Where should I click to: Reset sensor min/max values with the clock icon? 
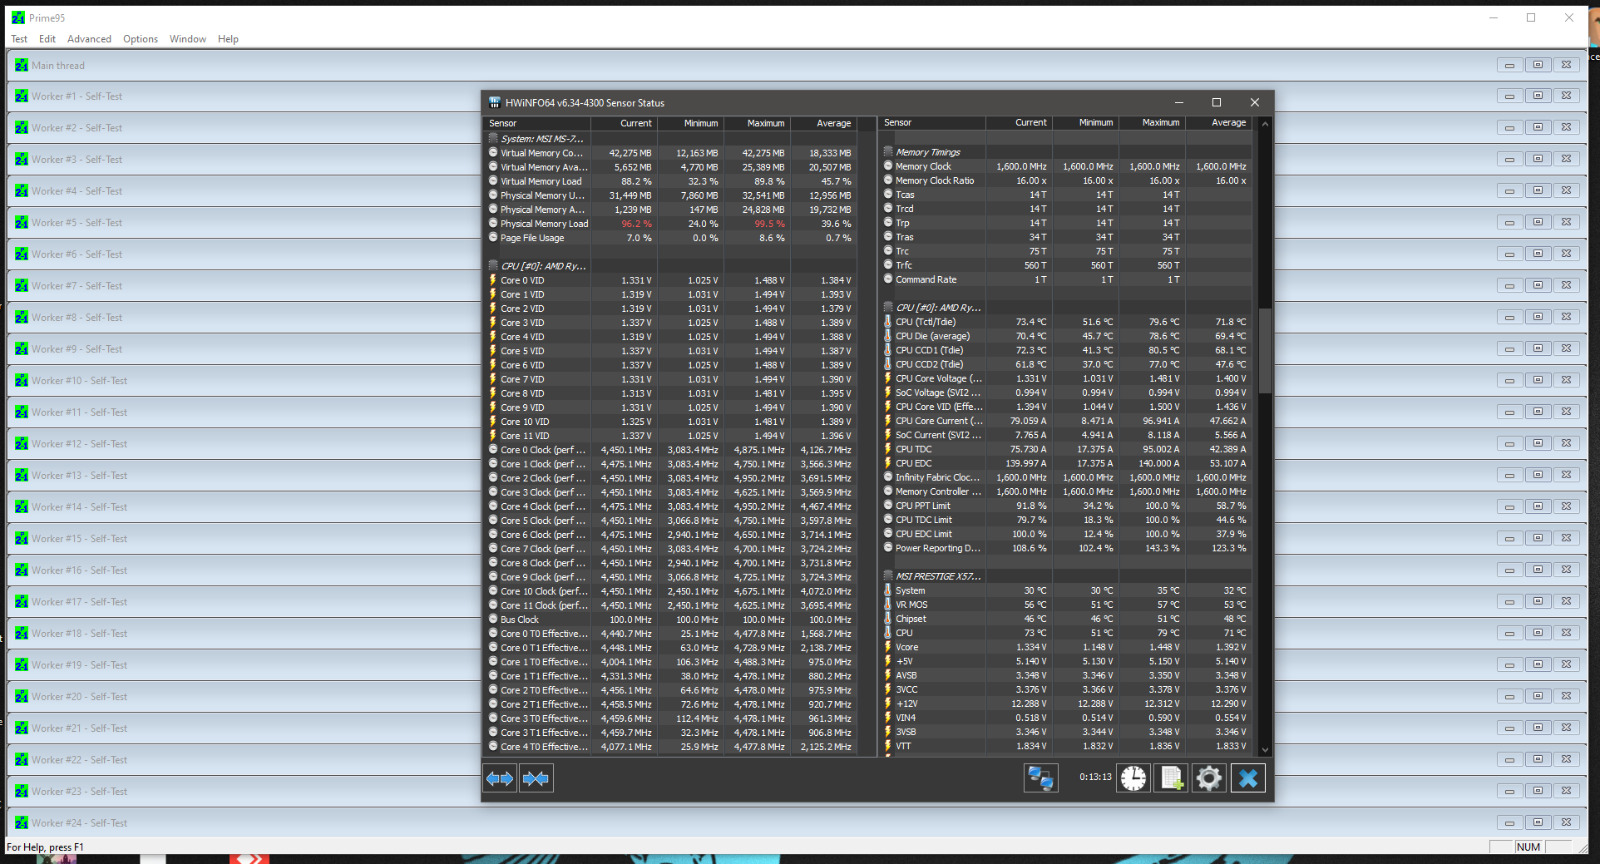1134,778
